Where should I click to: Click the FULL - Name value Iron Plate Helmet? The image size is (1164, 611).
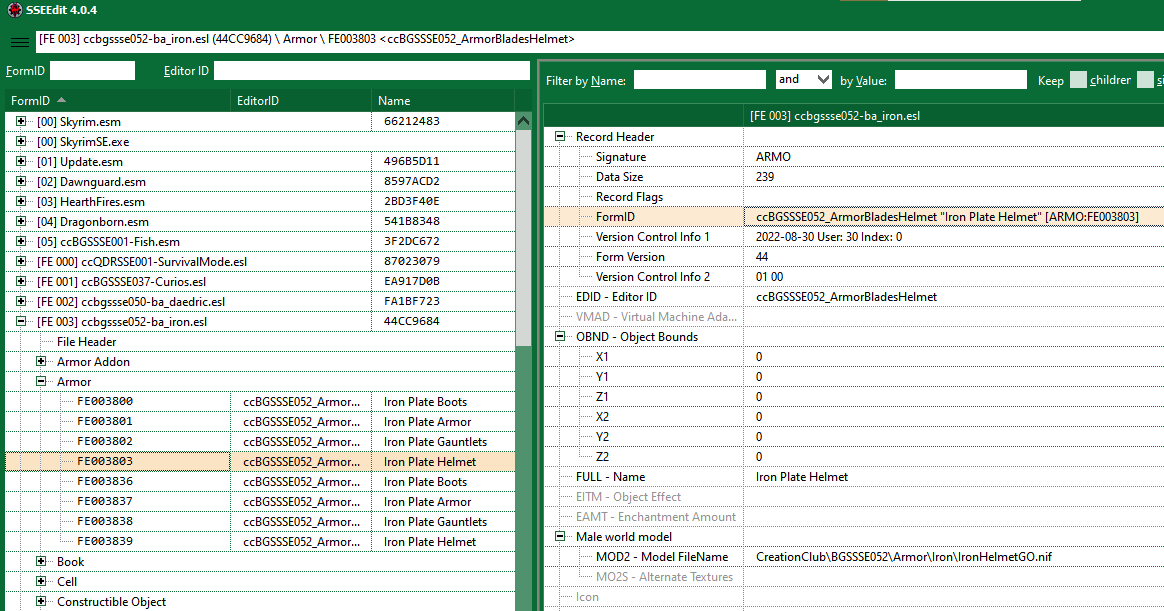802,477
